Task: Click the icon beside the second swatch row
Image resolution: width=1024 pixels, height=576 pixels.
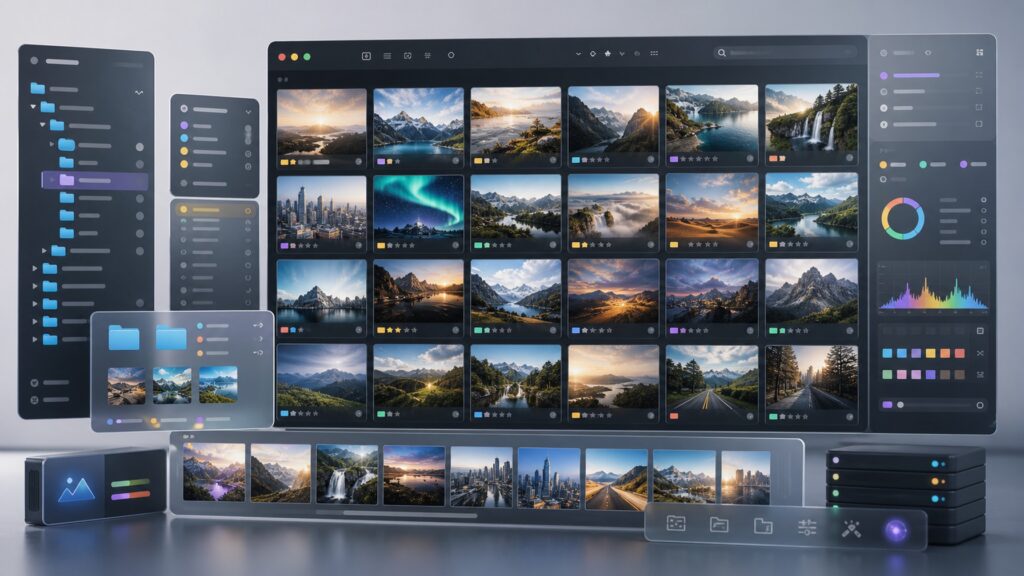Action: click(980, 375)
